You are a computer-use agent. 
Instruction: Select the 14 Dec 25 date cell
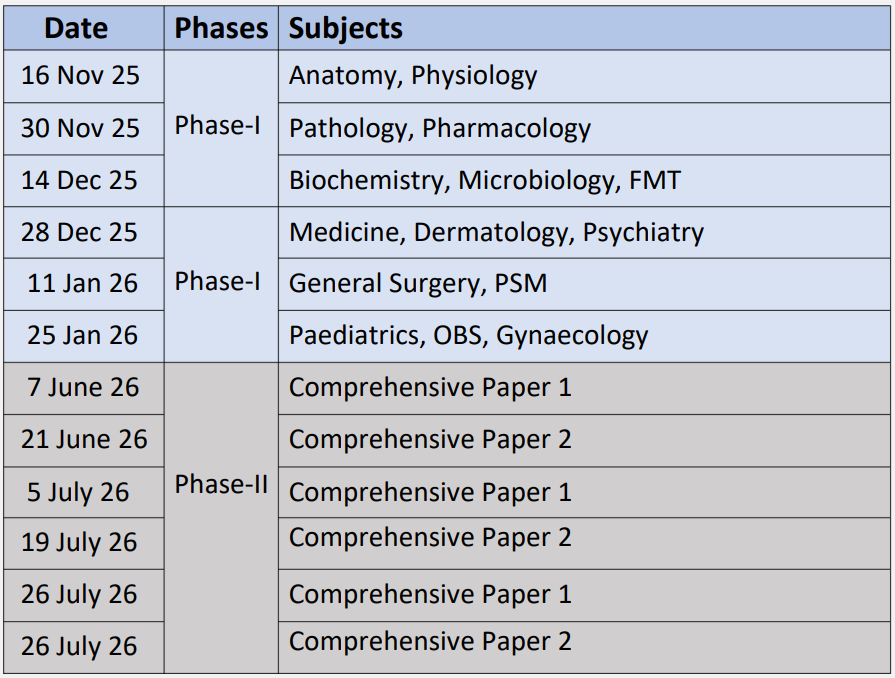click(x=80, y=180)
